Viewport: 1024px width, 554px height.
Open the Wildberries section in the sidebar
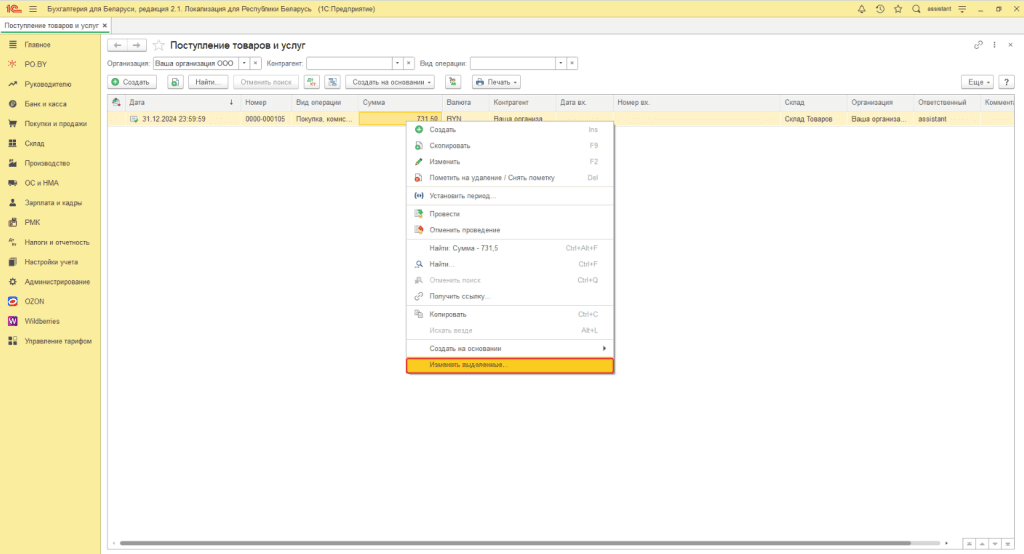click(42, 321)
